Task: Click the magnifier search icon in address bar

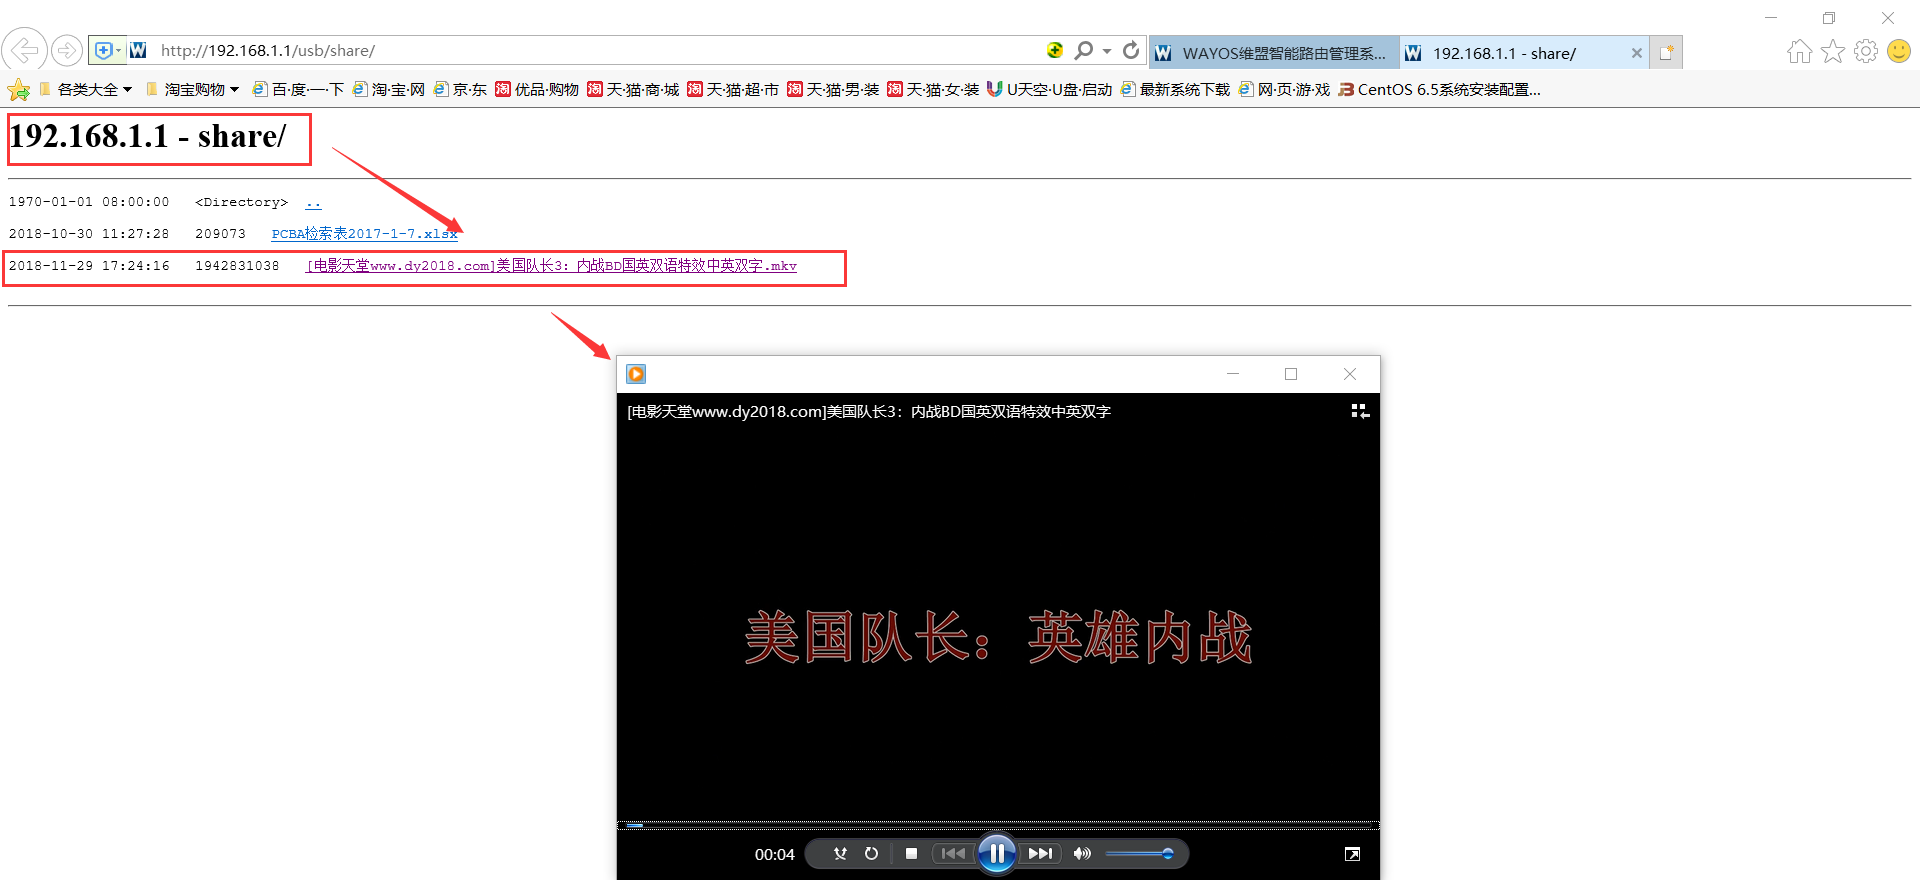Action: (x=1083, y=50)
